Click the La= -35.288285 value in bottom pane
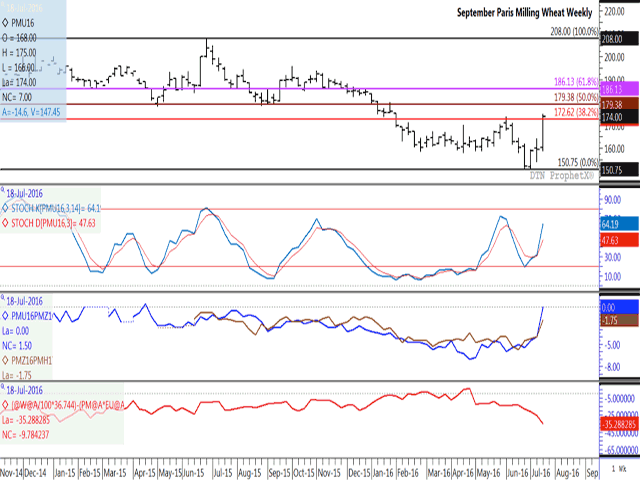Image resolution: width=640 pixels, height=480 pixels. [26, 420]
